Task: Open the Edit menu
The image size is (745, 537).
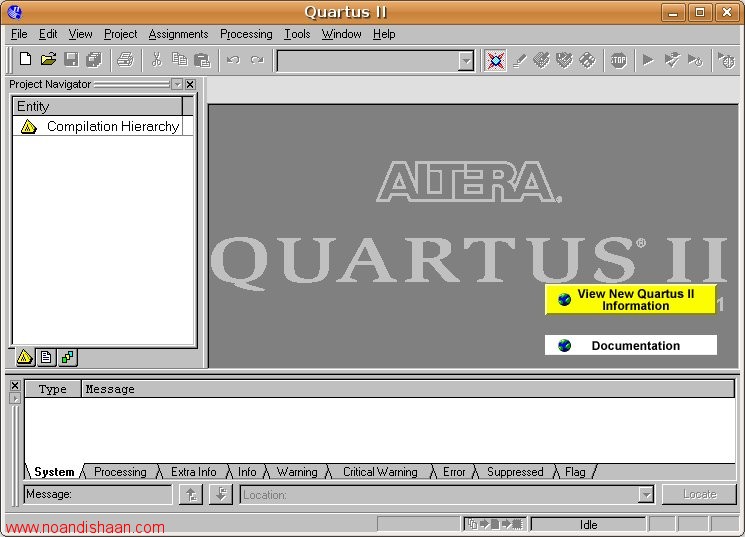Action: point(48,34)
